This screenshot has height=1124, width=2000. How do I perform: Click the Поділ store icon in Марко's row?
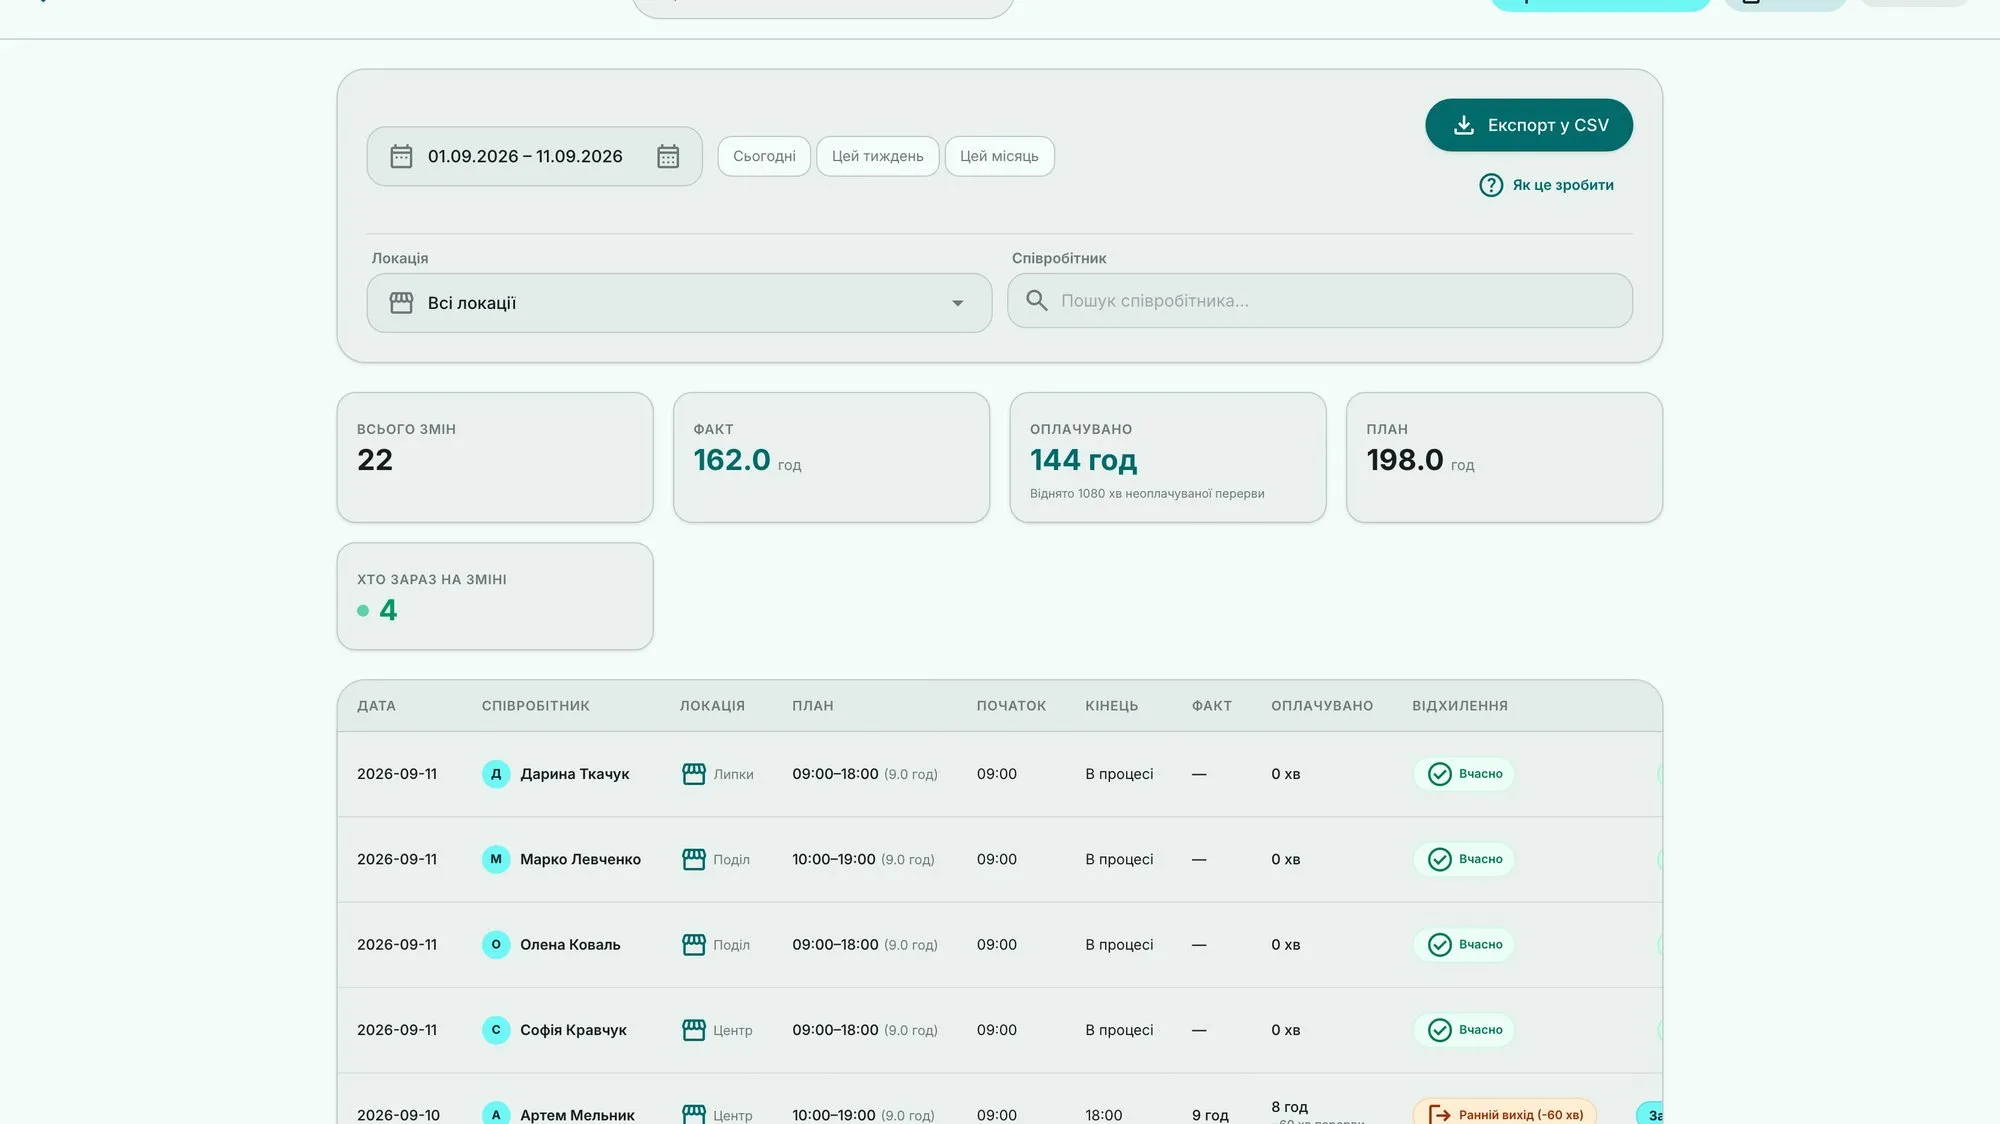pyautogui.click(x=694, y=859)
